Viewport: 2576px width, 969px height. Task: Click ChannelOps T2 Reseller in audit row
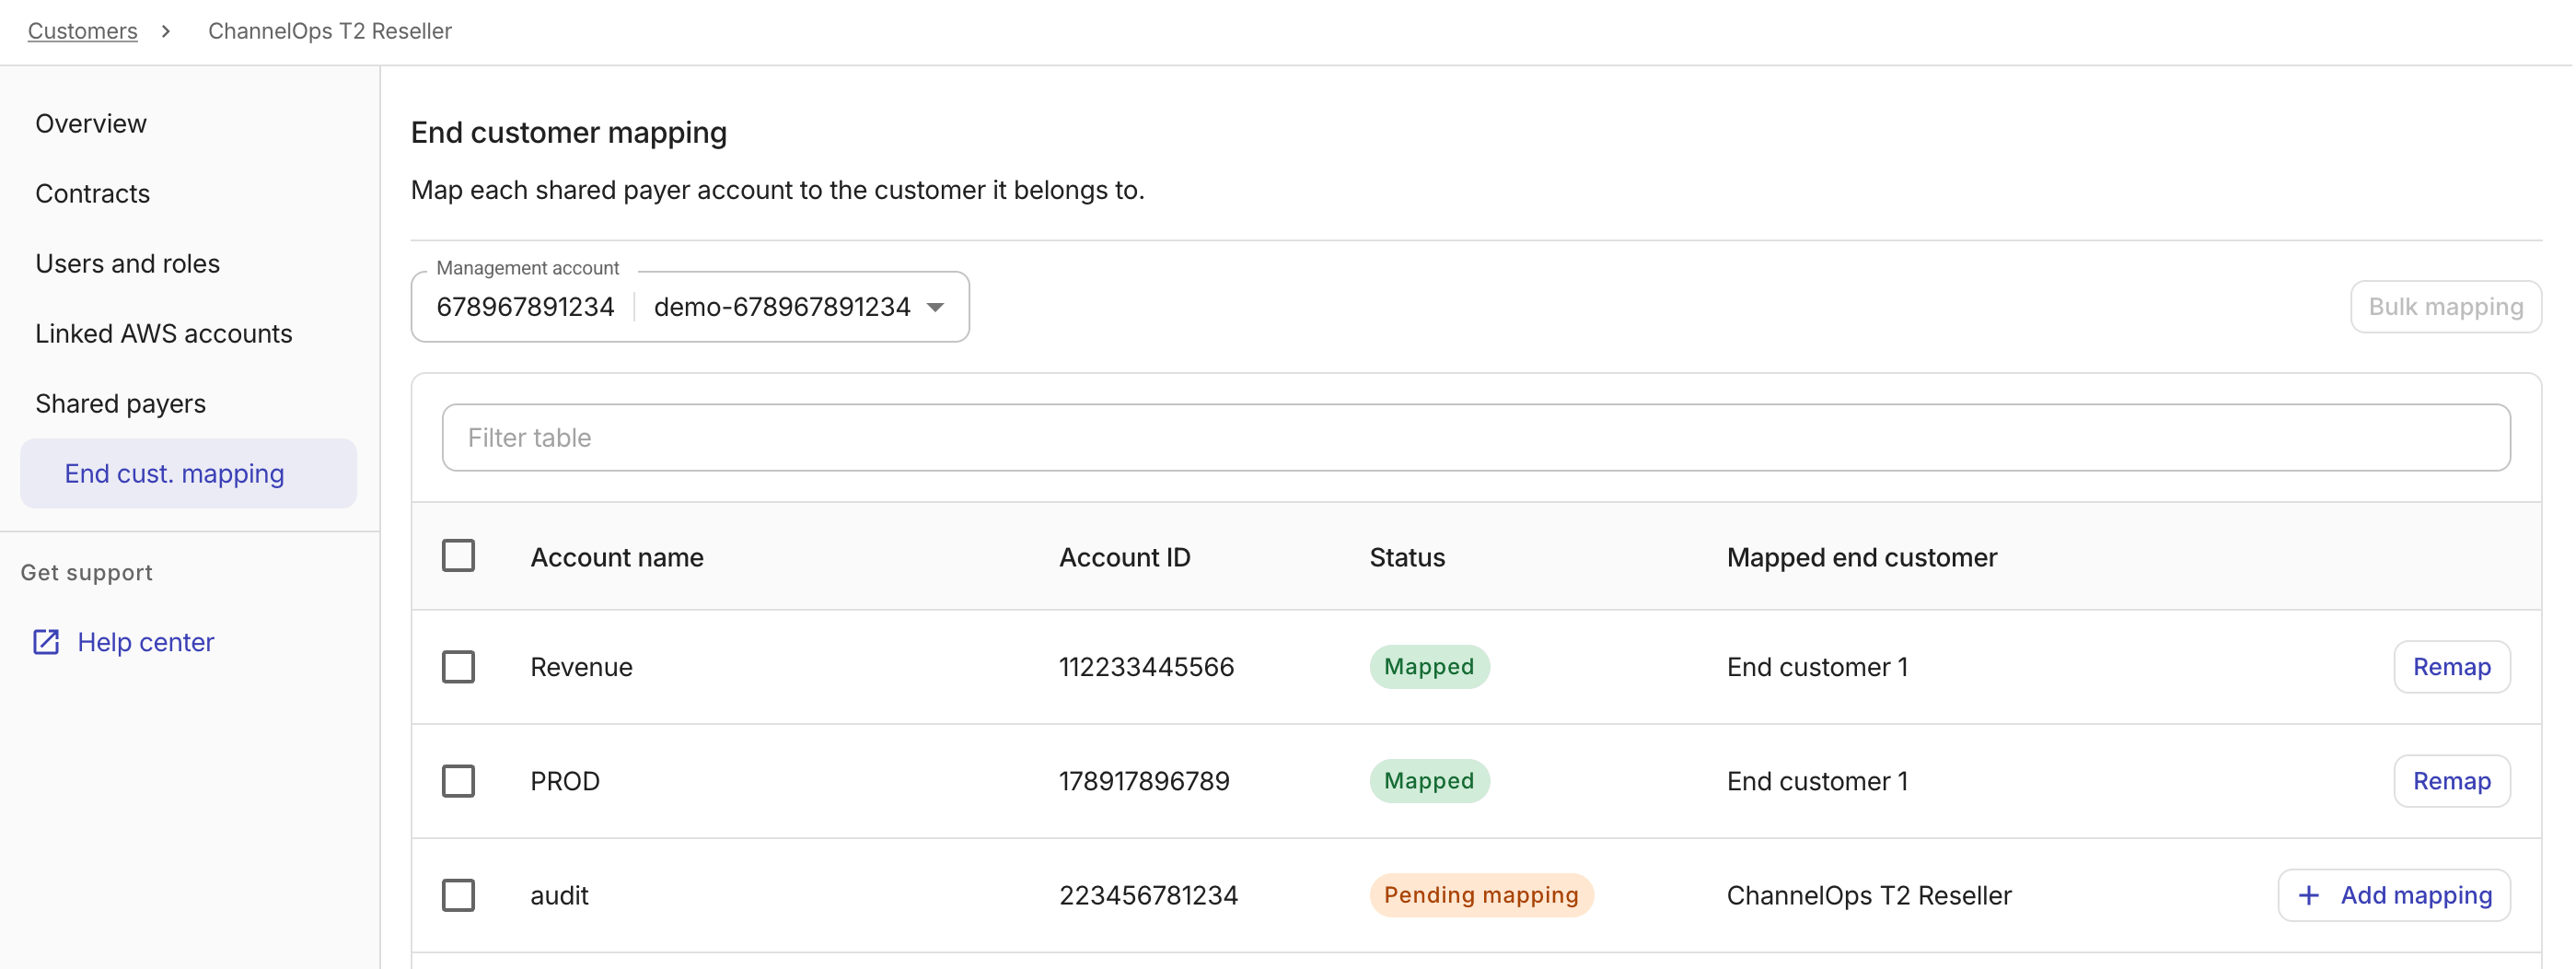pyautogui.click(x=1869, y=895)
